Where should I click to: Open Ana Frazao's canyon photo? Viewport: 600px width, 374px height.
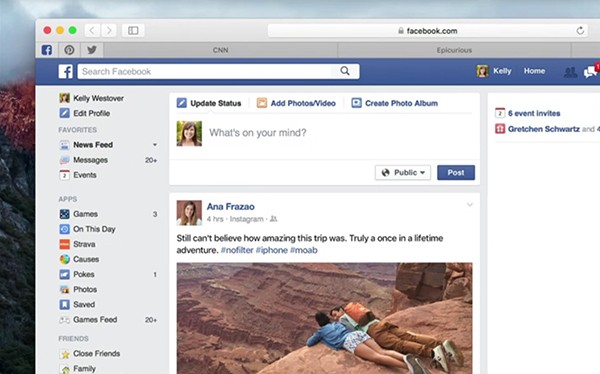[x=324, y=318]
